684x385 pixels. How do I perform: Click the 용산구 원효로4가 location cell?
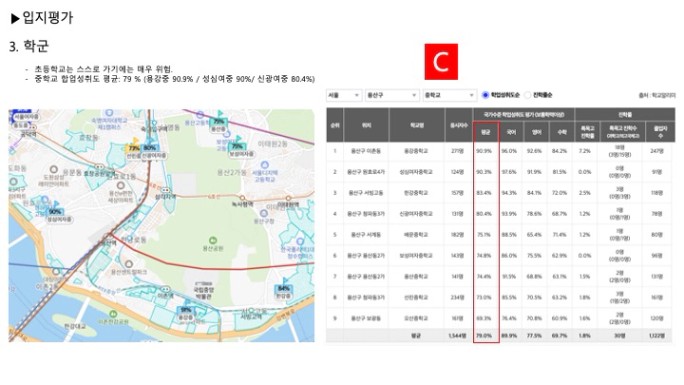366,172
